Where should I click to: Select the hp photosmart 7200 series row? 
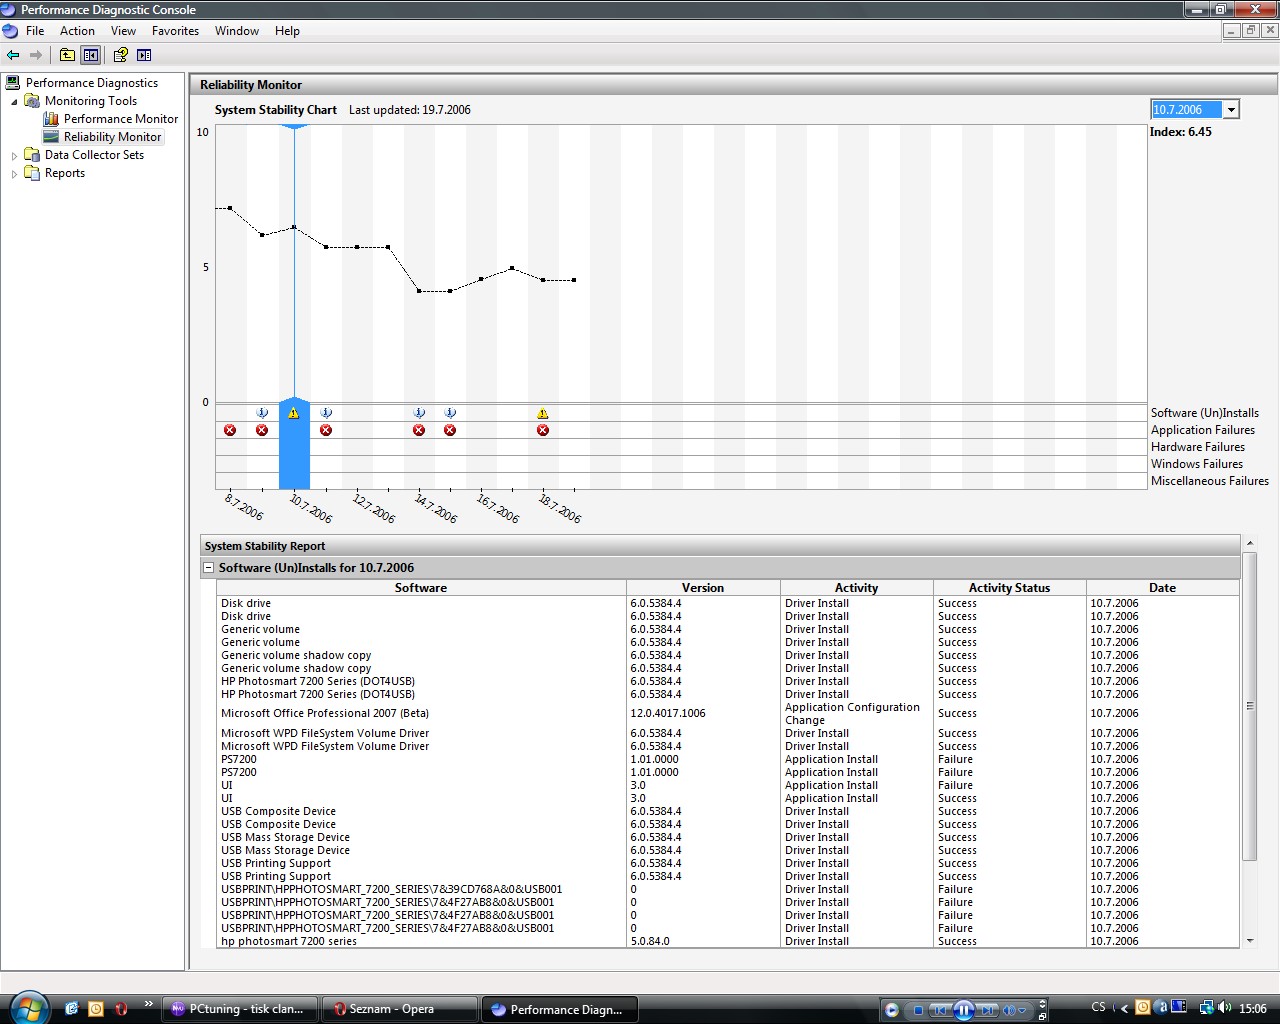(x=728, y=941)
